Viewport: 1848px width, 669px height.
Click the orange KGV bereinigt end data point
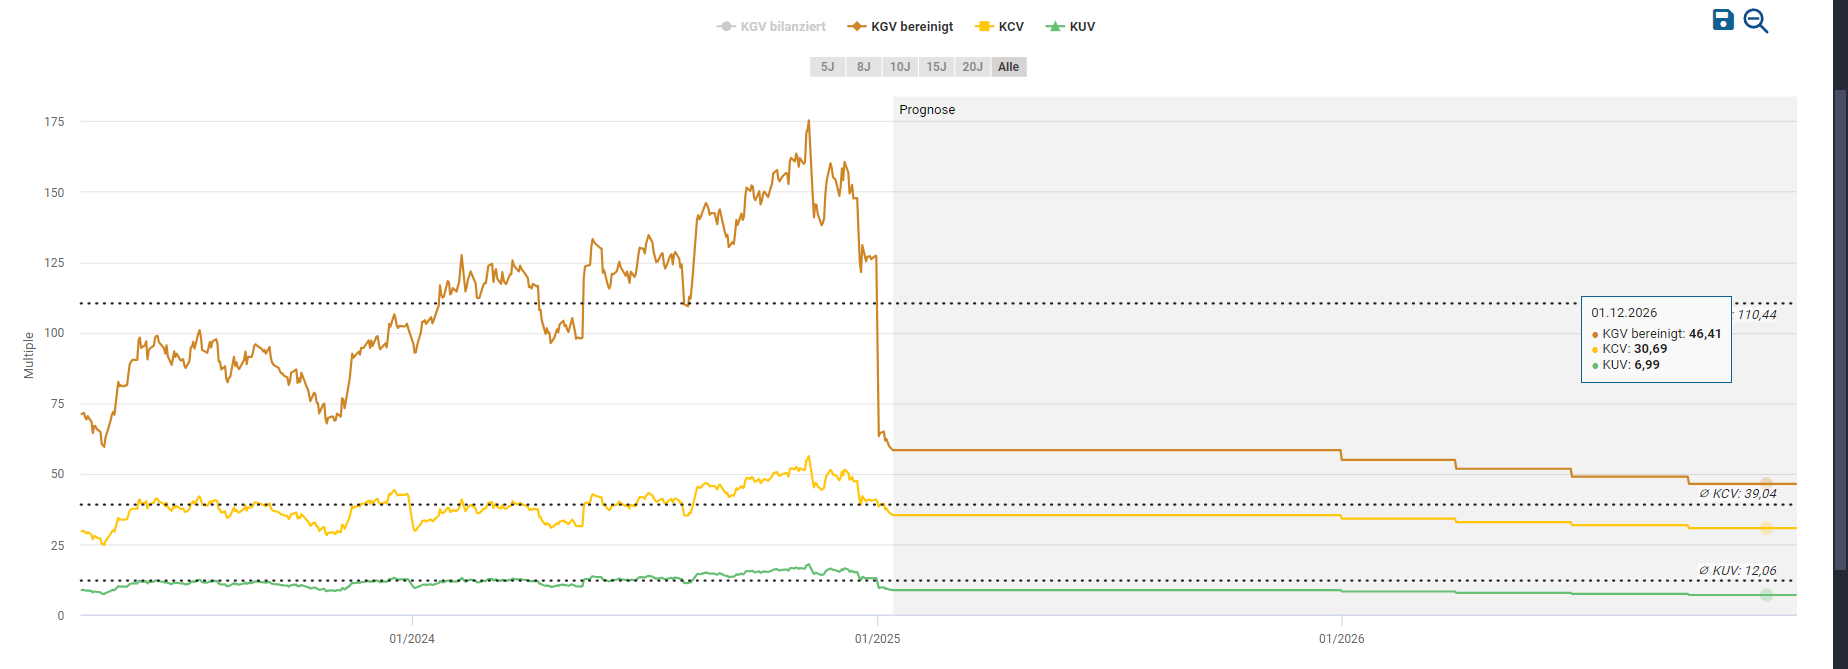pos(1766,484)
